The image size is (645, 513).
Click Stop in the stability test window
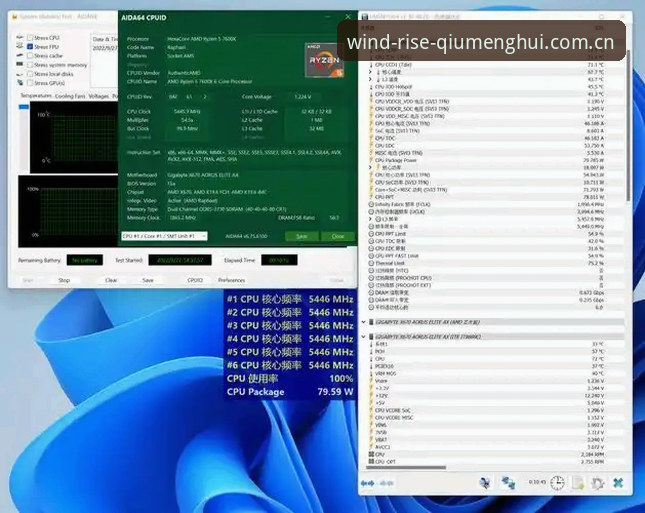point(64,280)
